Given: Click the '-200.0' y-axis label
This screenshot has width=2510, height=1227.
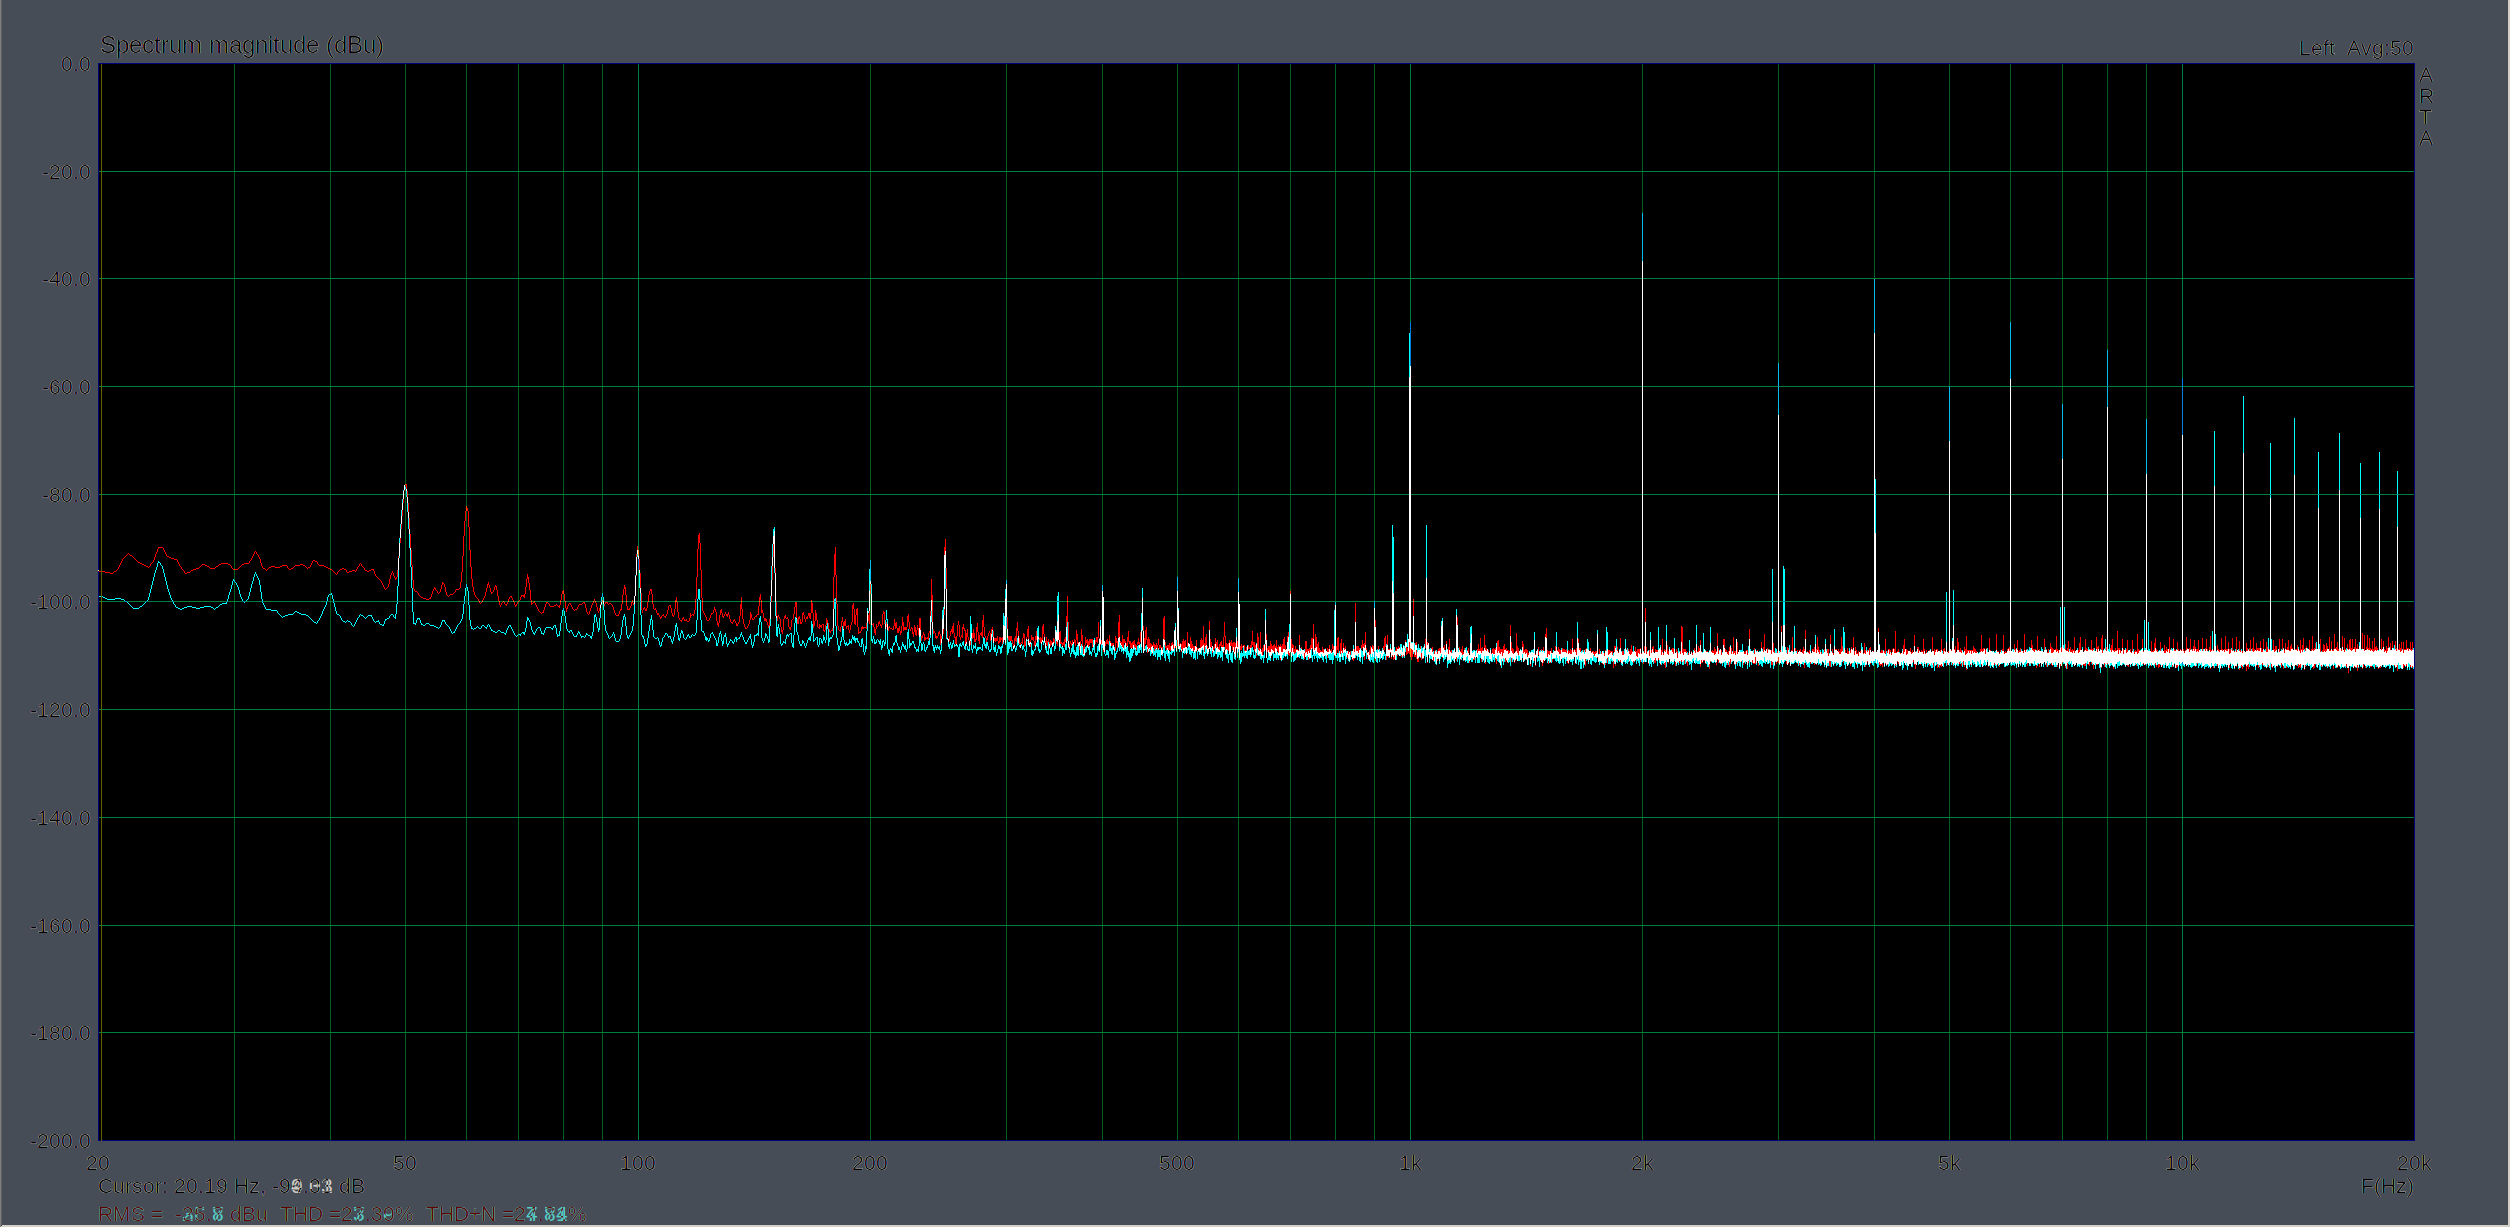Looking at the screenshot, I should click(61, 1141).
